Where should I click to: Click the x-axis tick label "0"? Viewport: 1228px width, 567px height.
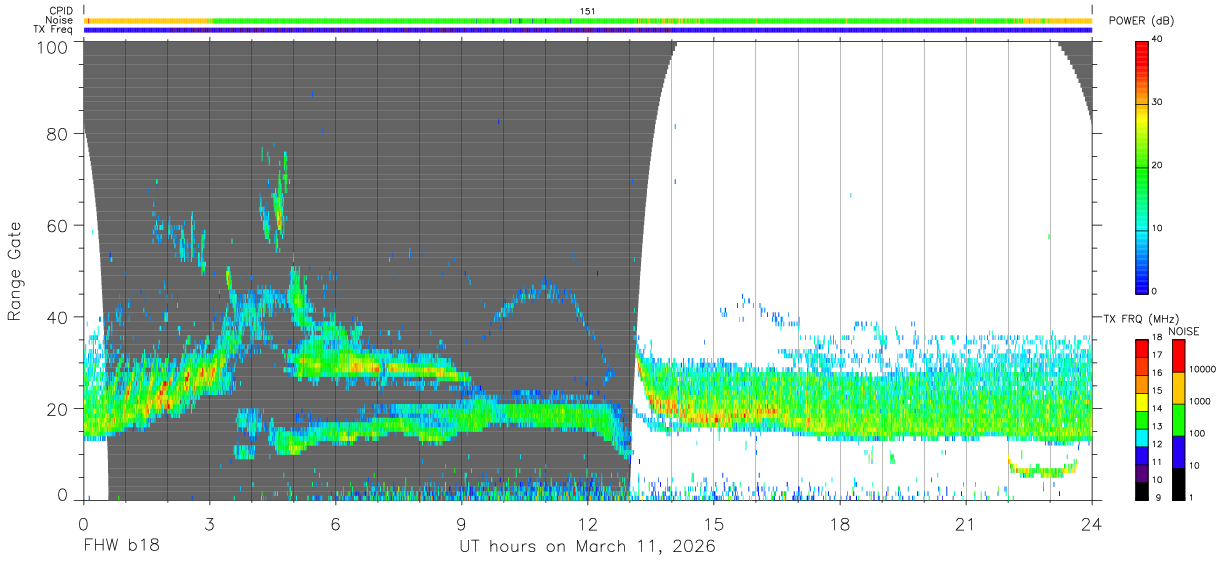(x=83, y=524)
